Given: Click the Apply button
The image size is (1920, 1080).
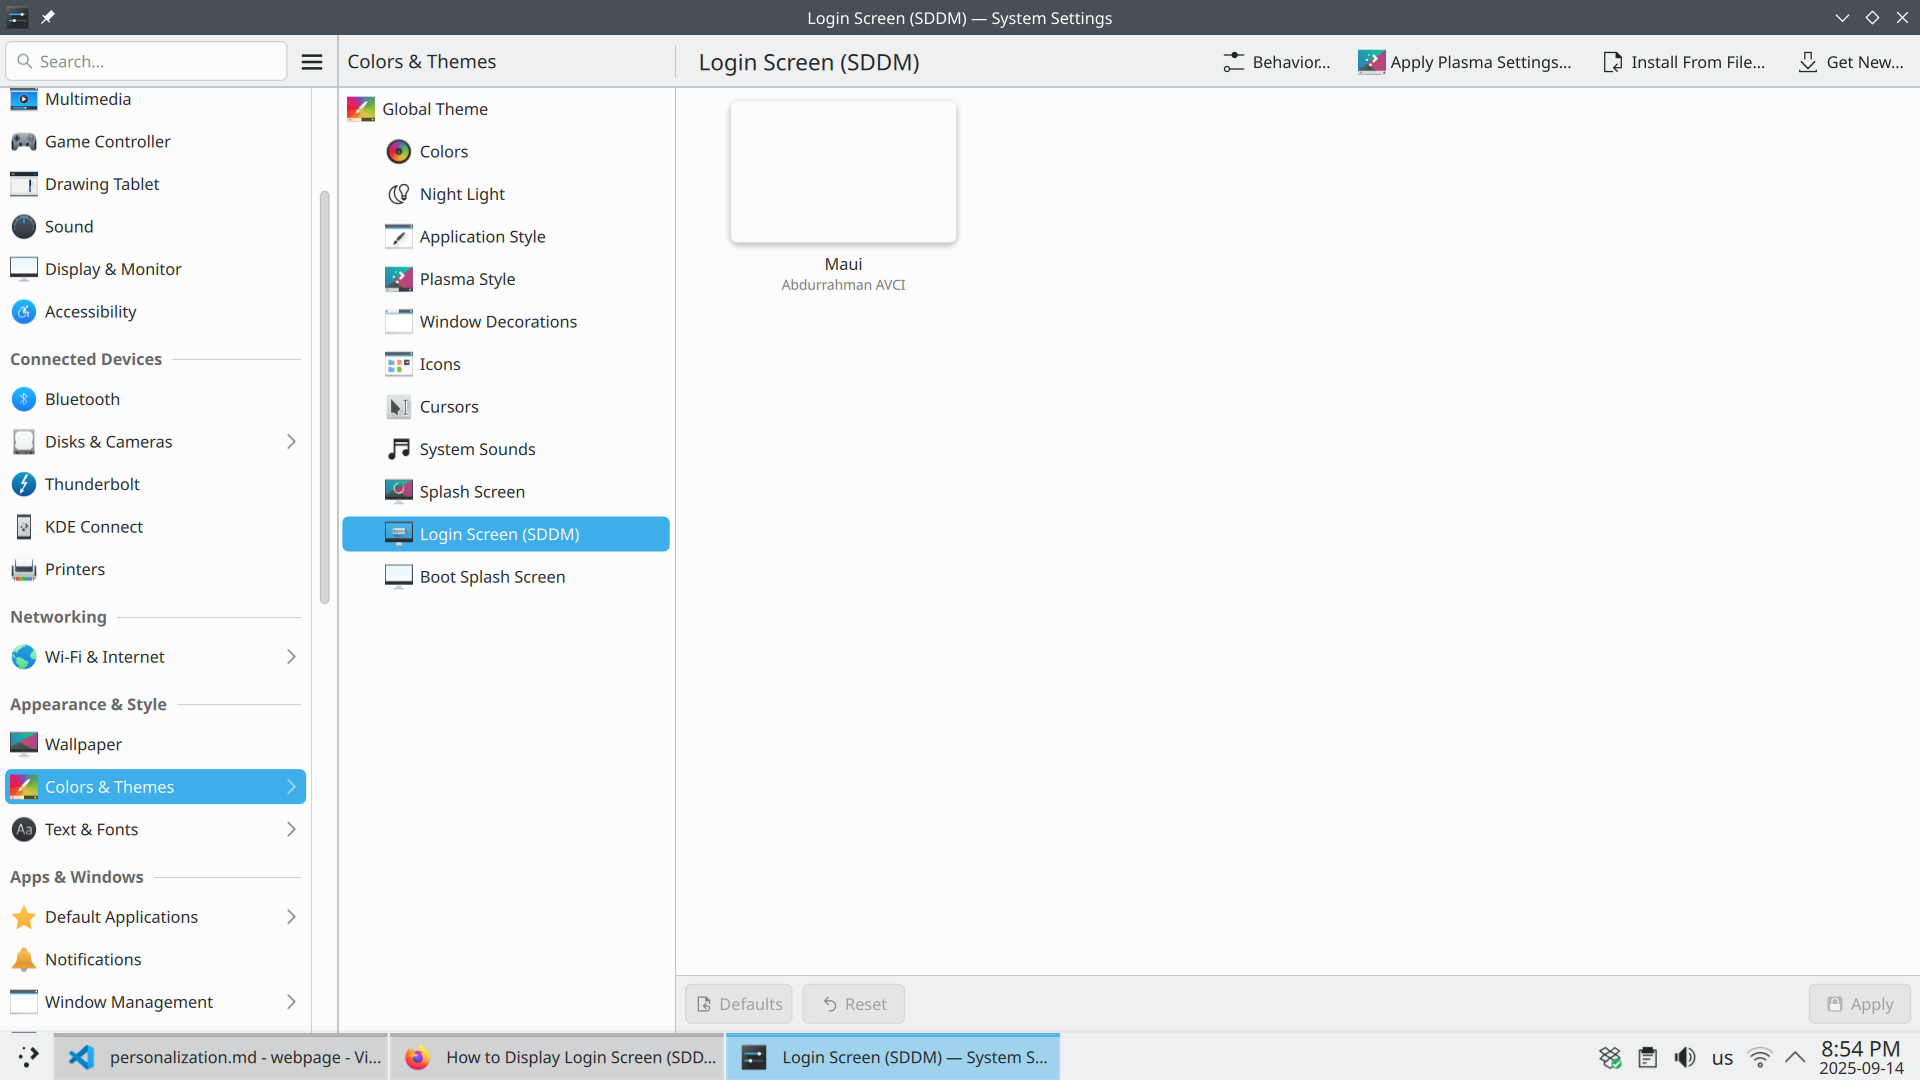Looking at the screenshot, I should click(x=1860, y=1004).
